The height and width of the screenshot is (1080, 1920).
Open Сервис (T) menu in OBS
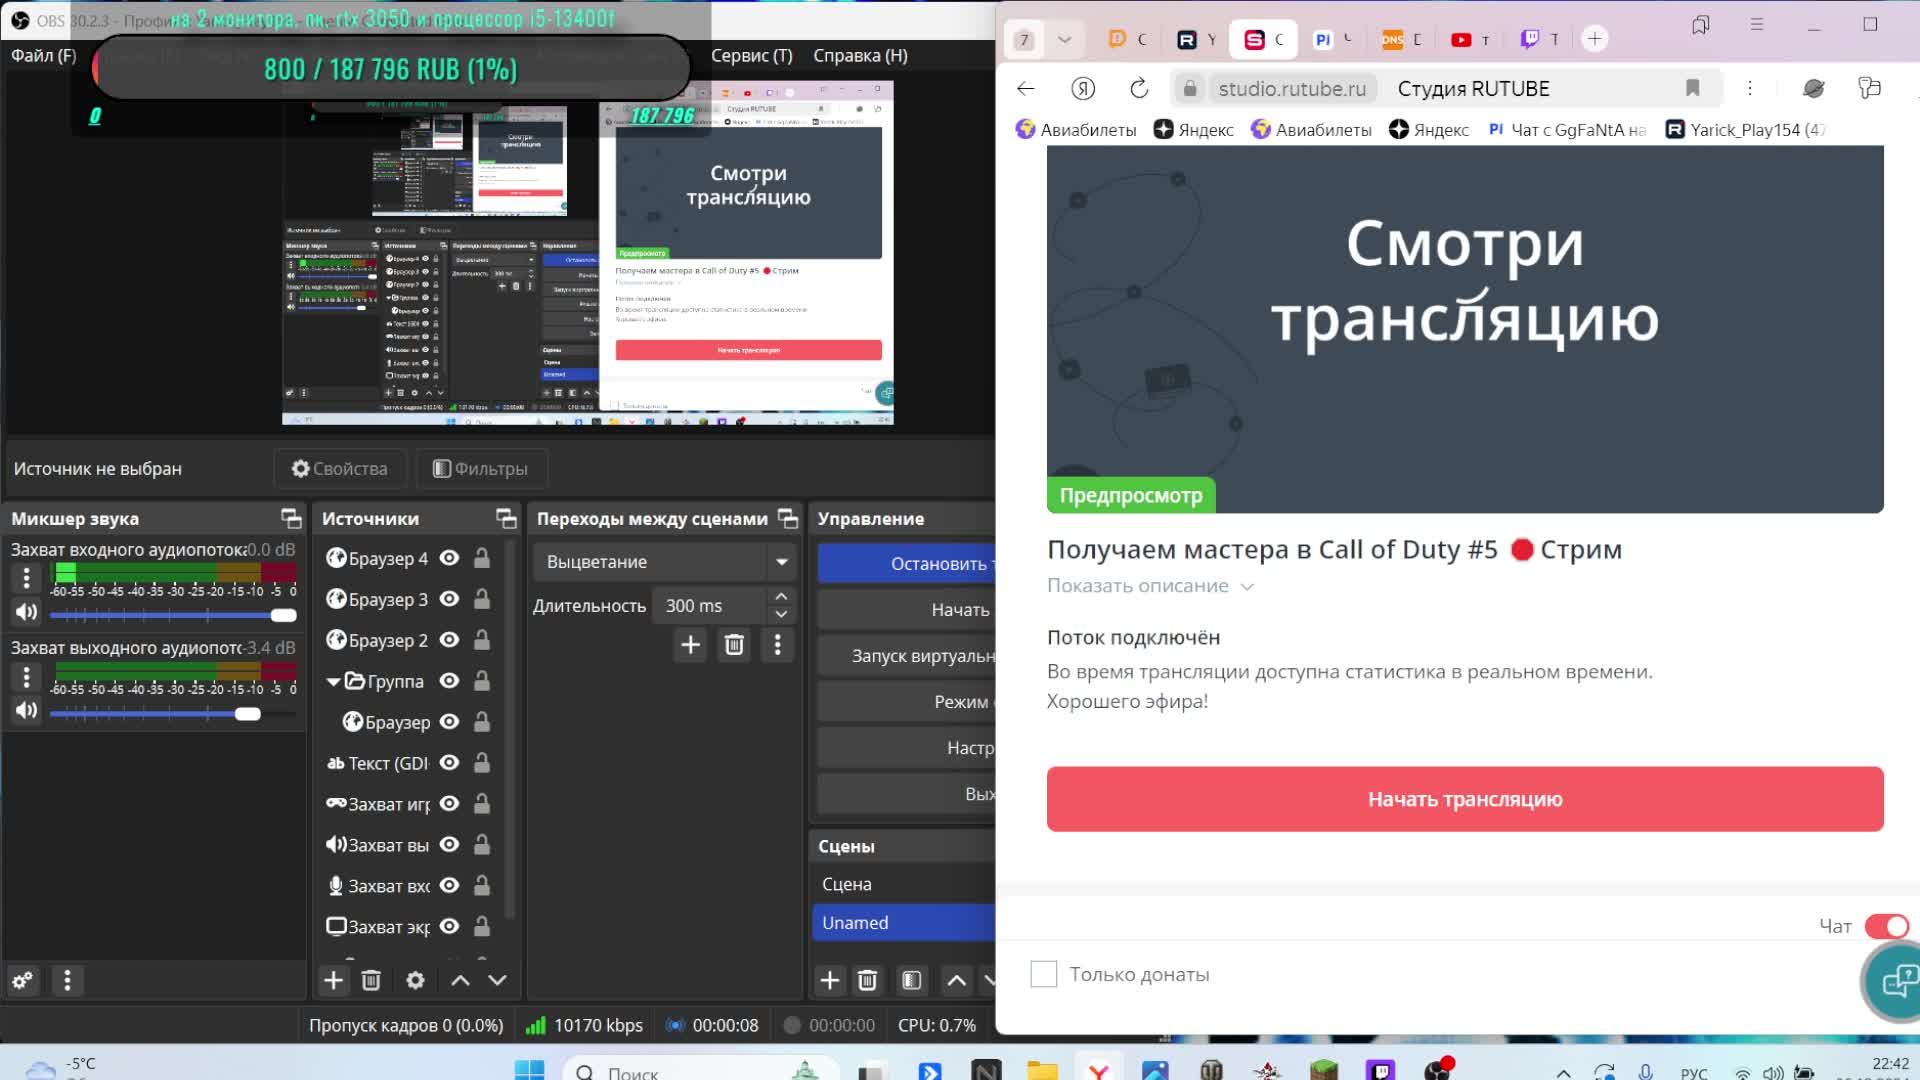(752, 56)
